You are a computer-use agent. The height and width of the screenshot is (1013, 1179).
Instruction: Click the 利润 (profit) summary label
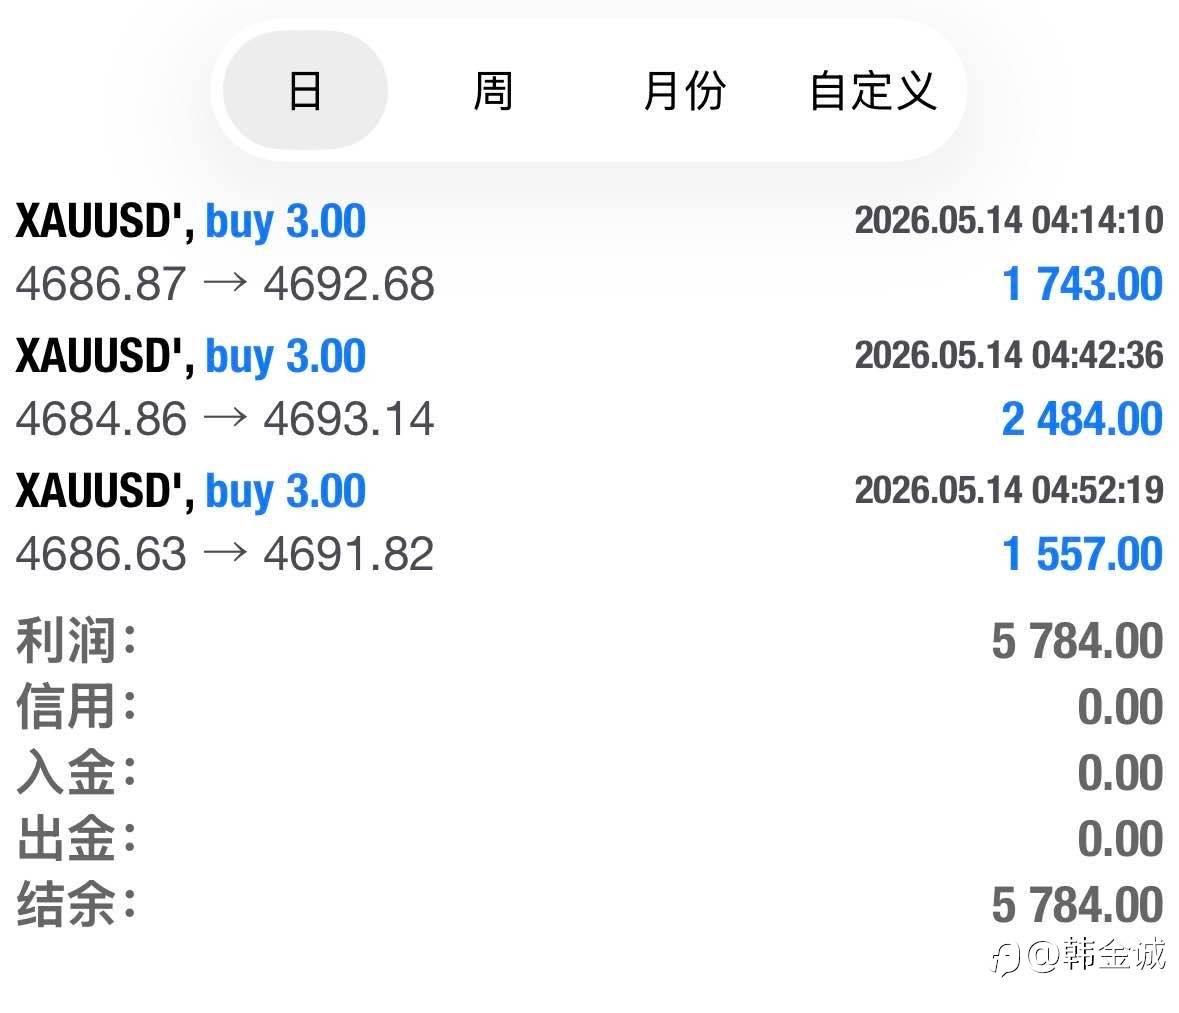tap(76, 641)
